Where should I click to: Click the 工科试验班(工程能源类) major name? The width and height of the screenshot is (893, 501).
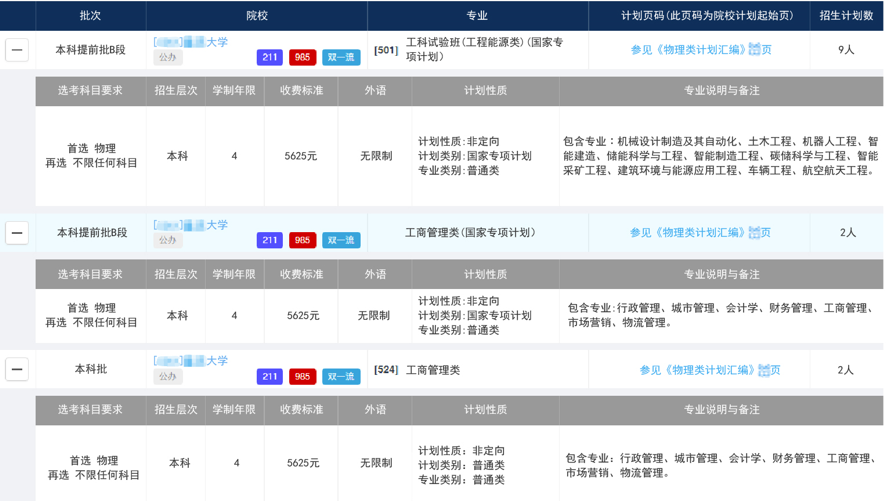(x=484, y=50)
